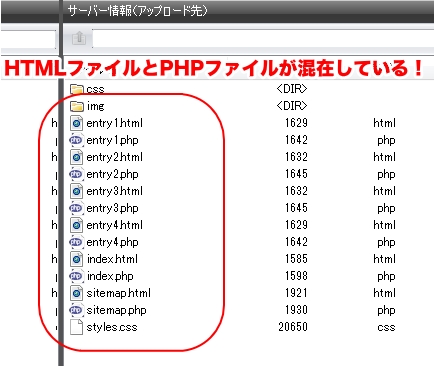Click the styles.css file icon

76,327
